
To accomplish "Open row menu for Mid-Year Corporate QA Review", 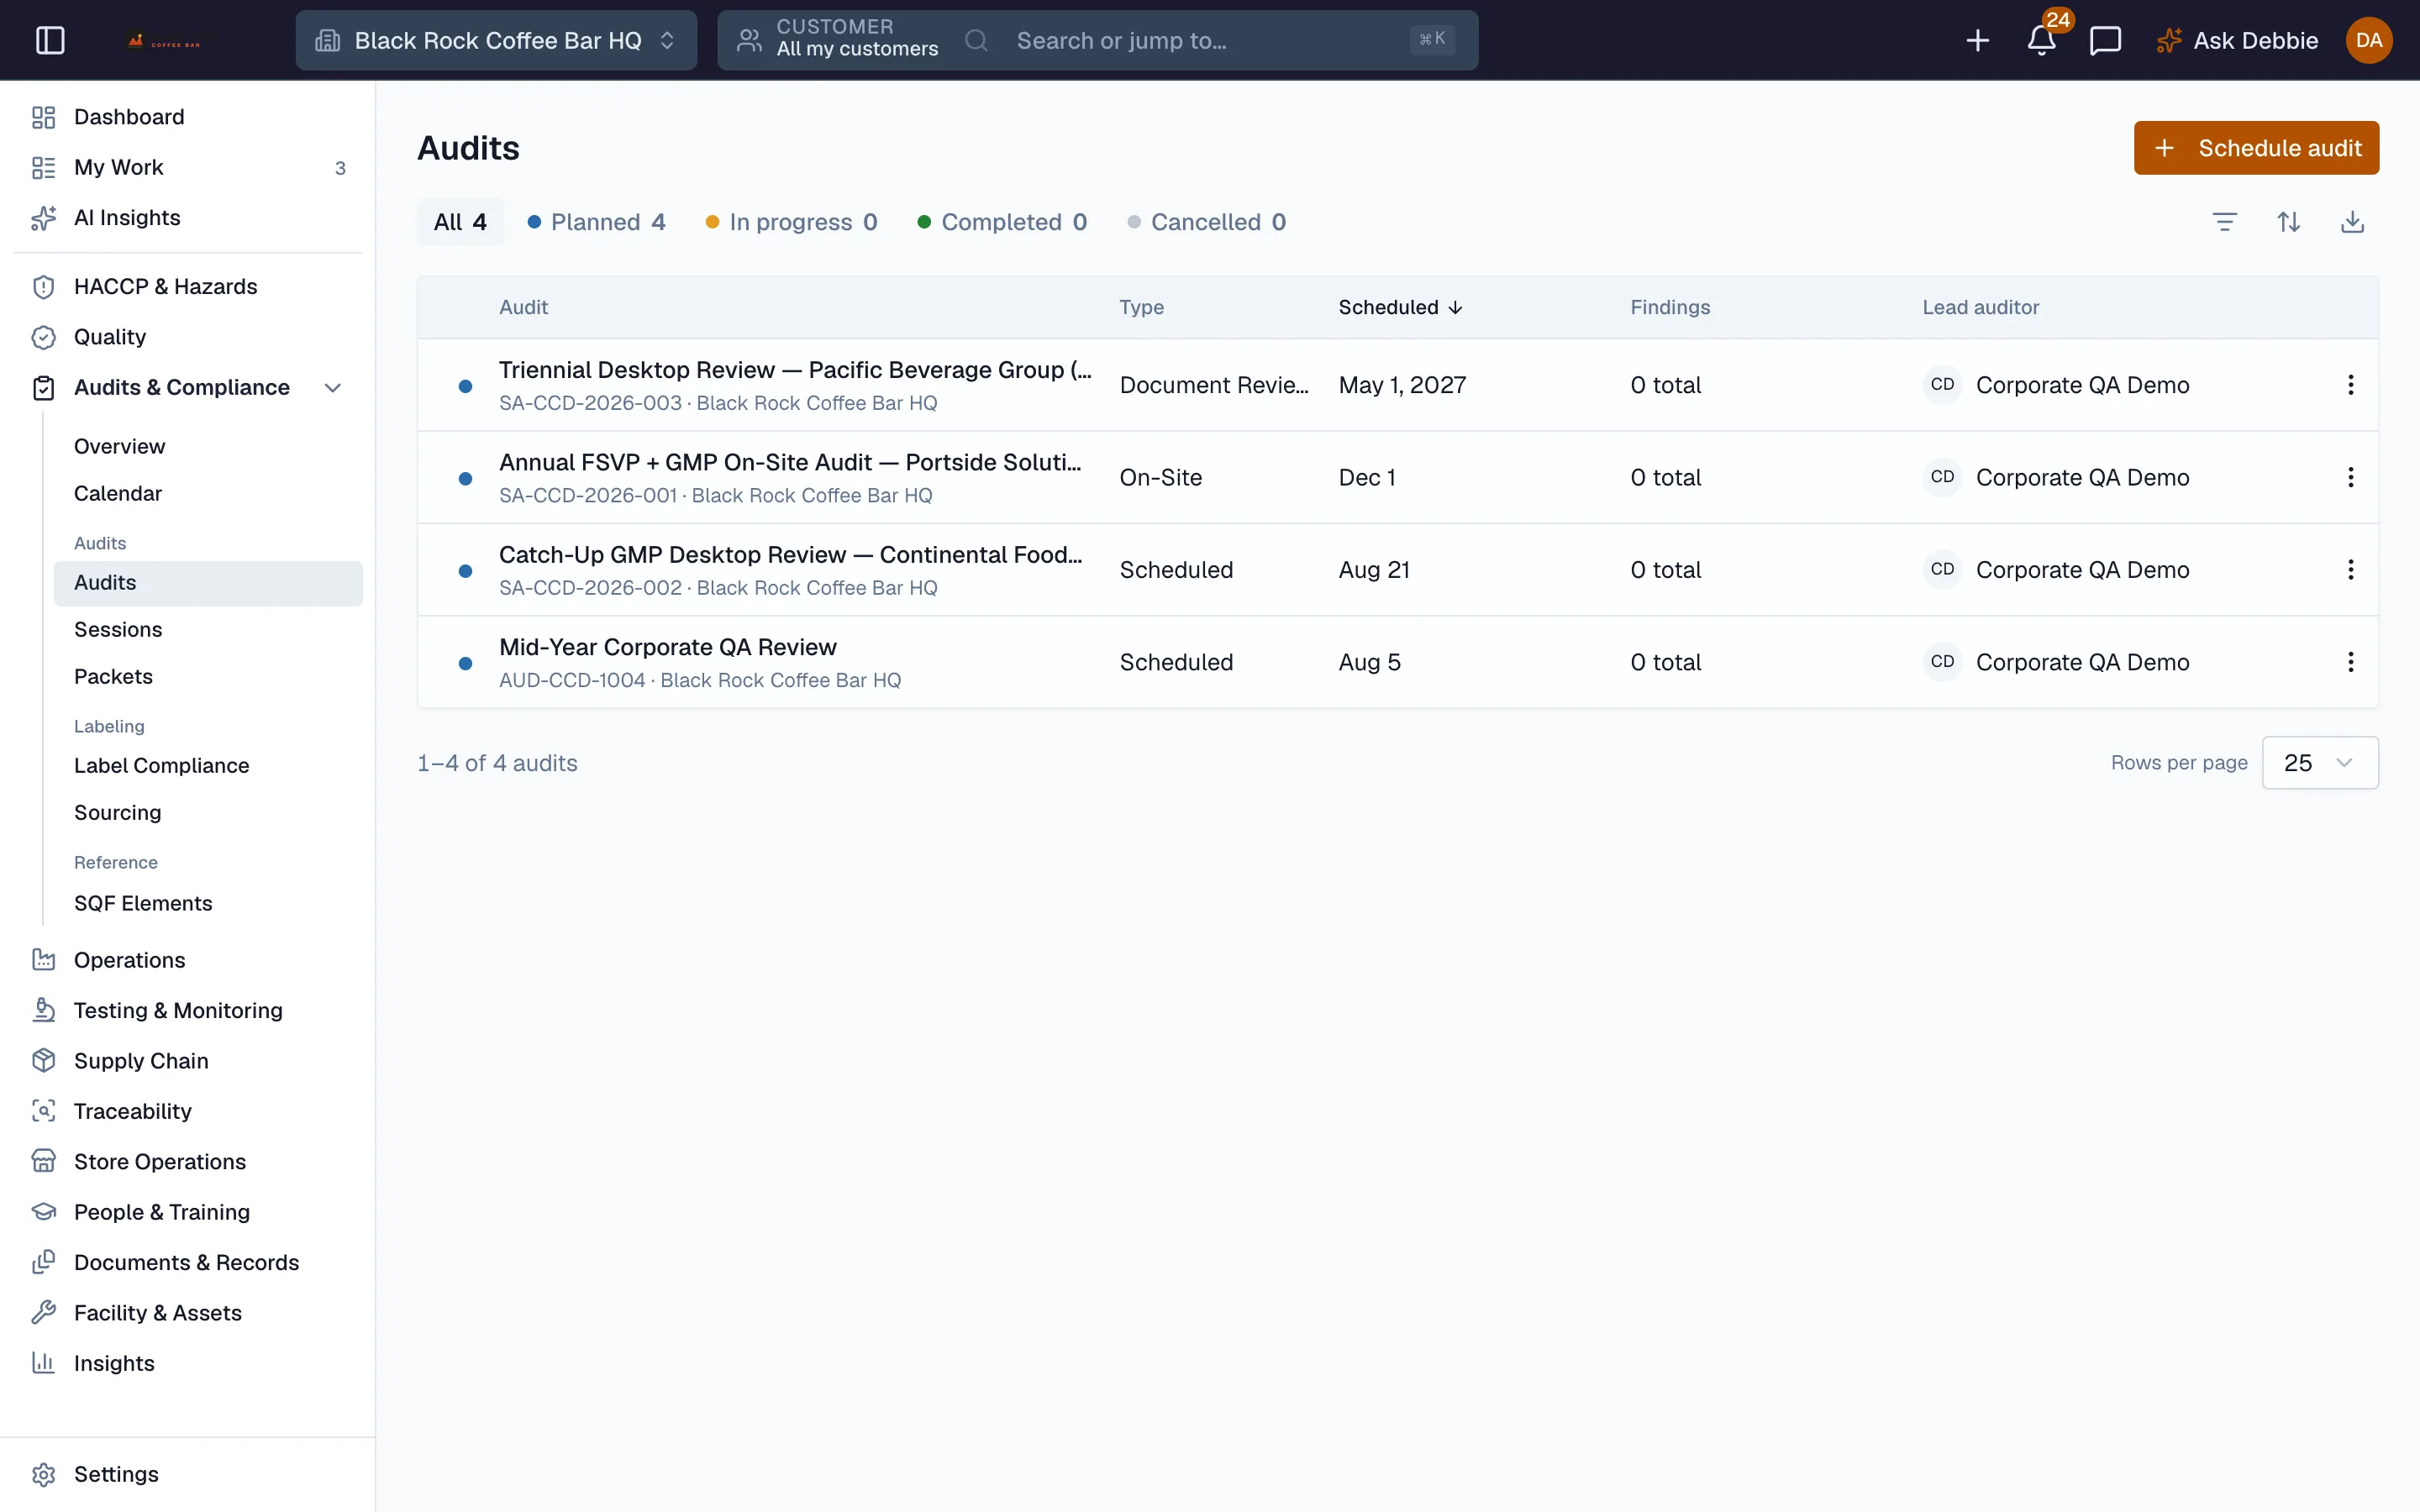I will point(2350,662).
